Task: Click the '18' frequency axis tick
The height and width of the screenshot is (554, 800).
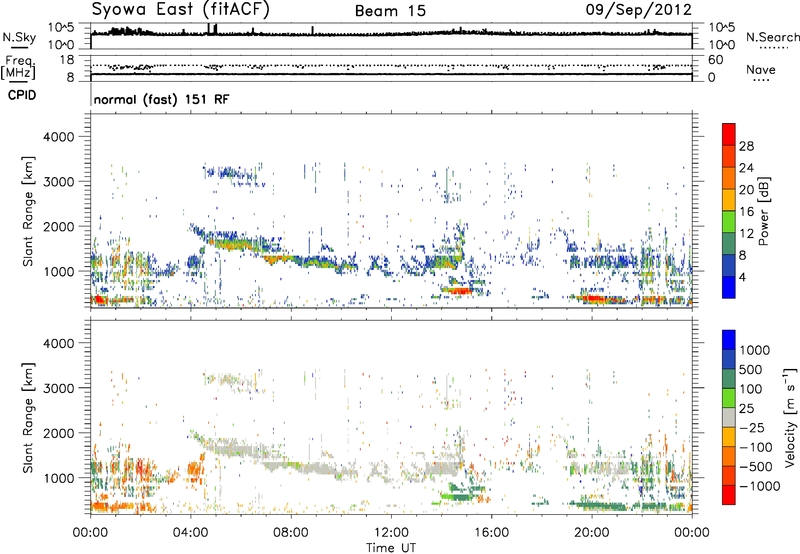Action: tap(67, 60)
